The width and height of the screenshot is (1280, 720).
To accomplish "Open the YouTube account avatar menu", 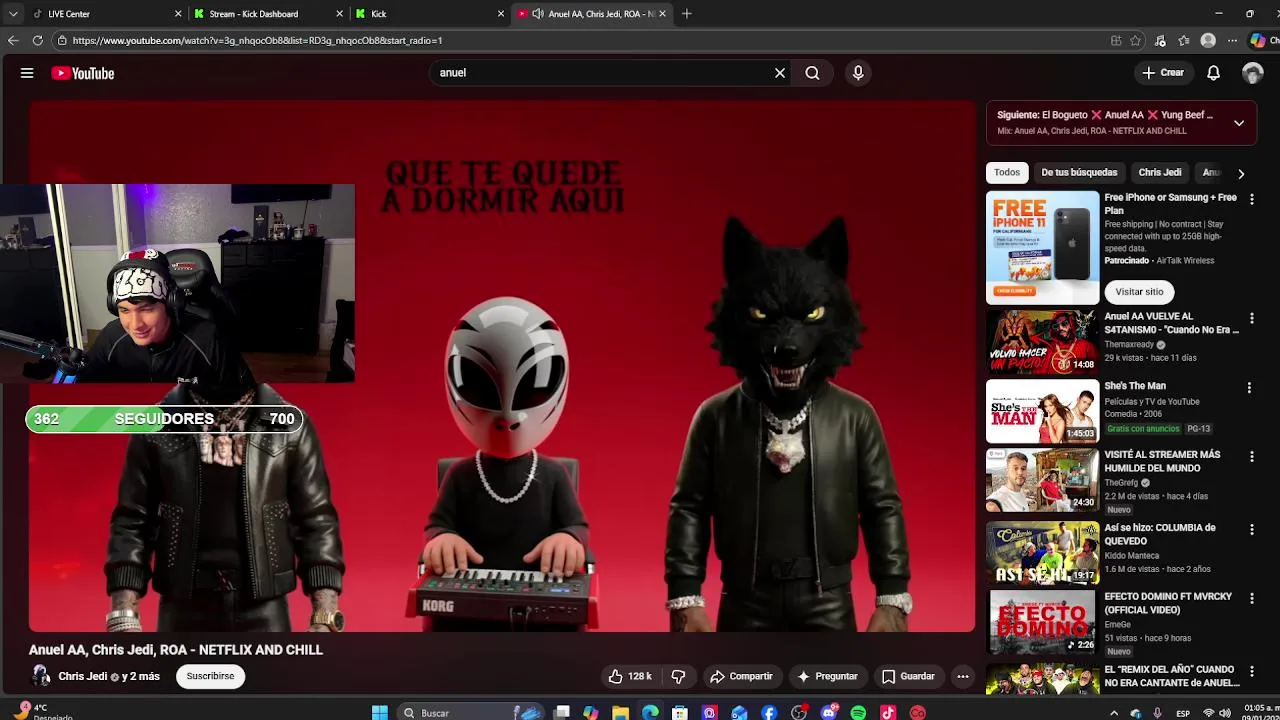I will 1253,73.
